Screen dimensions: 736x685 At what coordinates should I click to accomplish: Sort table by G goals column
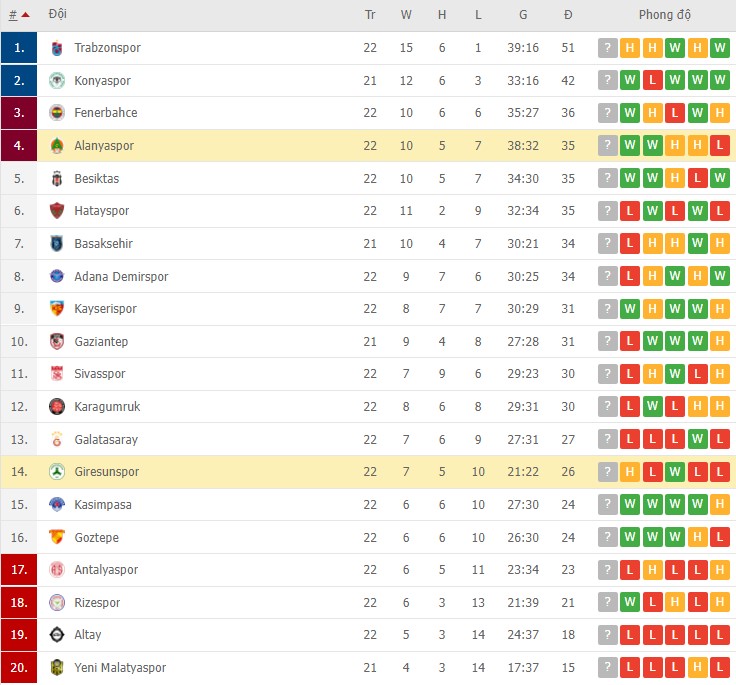[x=523, y=15]
